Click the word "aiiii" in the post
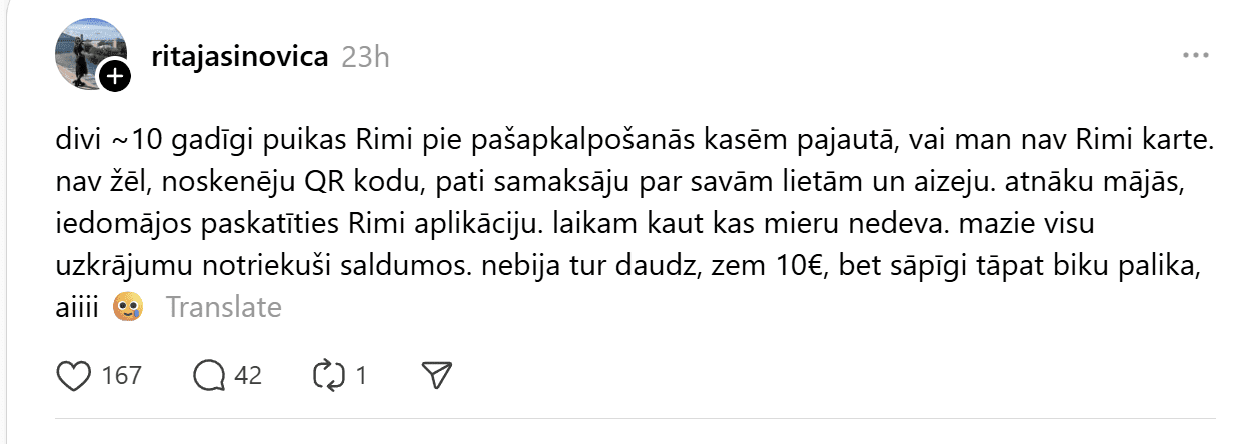 [x=80, y=307]
